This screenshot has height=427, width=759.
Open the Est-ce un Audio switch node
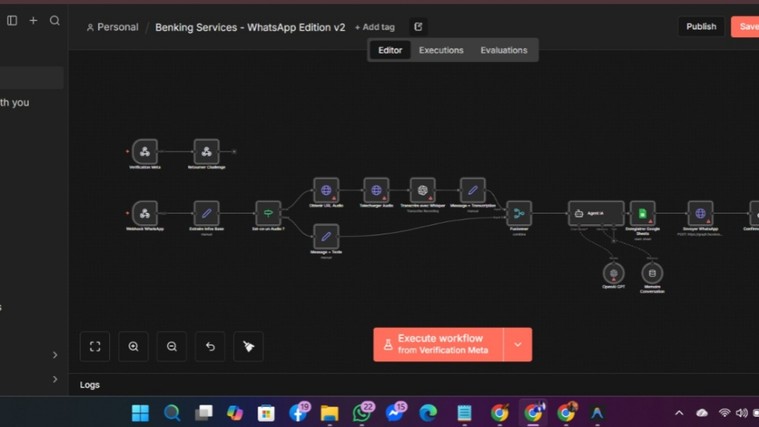(x=268, y=213)
